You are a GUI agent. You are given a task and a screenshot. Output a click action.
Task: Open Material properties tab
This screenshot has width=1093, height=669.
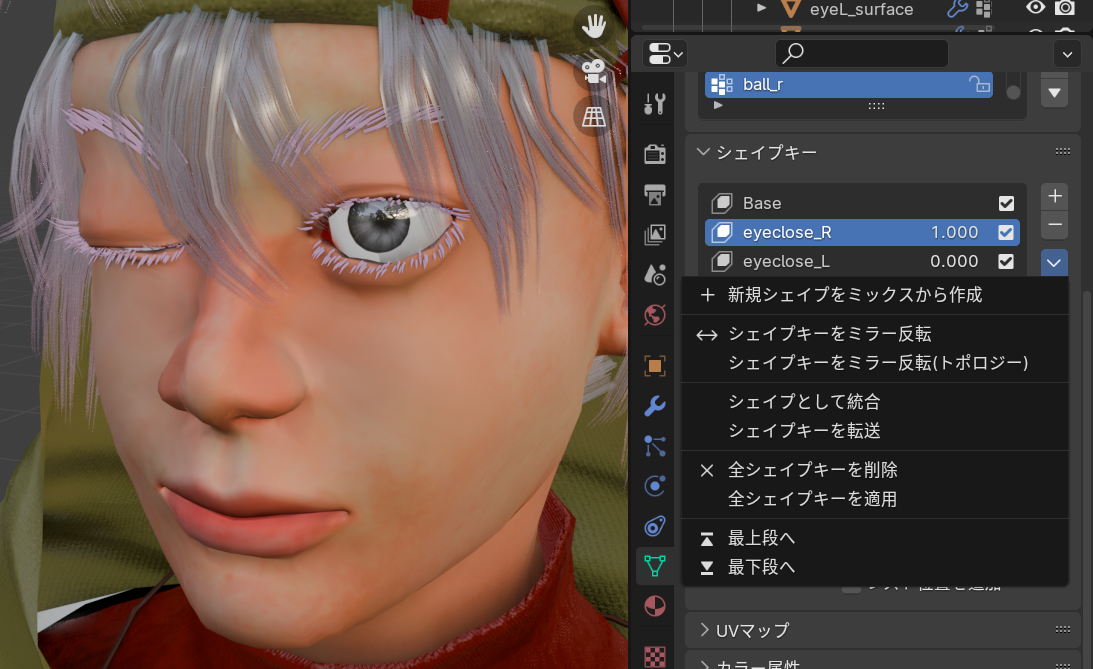coord(655,606)
